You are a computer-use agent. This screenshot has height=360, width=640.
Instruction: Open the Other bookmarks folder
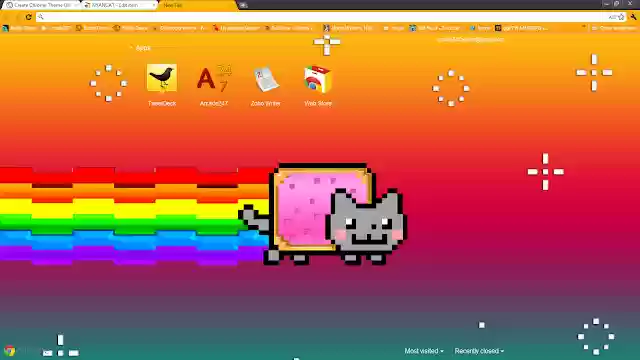(613, 28)
